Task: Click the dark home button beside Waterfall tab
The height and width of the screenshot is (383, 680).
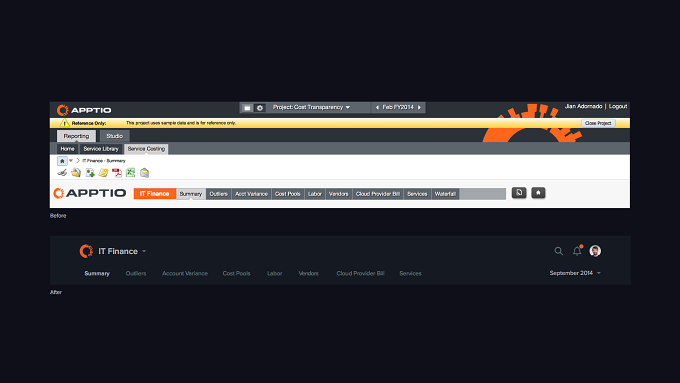Action: tap(538, 193)
